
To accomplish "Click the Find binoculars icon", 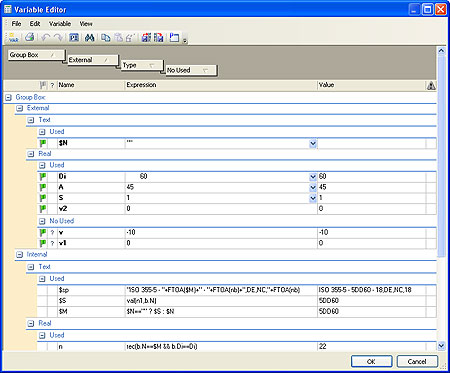I will click(x=89, y=37).
